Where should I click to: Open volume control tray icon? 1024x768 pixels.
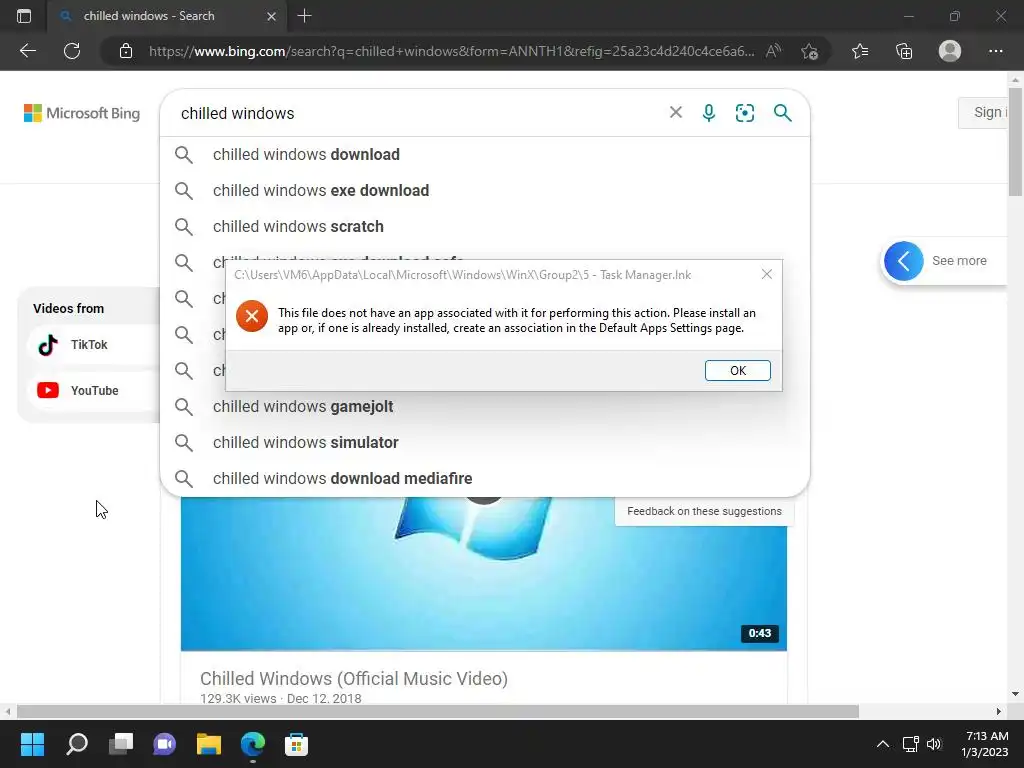935,744
